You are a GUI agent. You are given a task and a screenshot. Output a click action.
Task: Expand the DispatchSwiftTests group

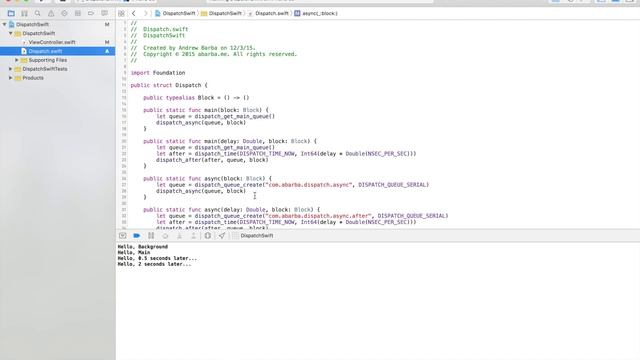click(11, 69)
